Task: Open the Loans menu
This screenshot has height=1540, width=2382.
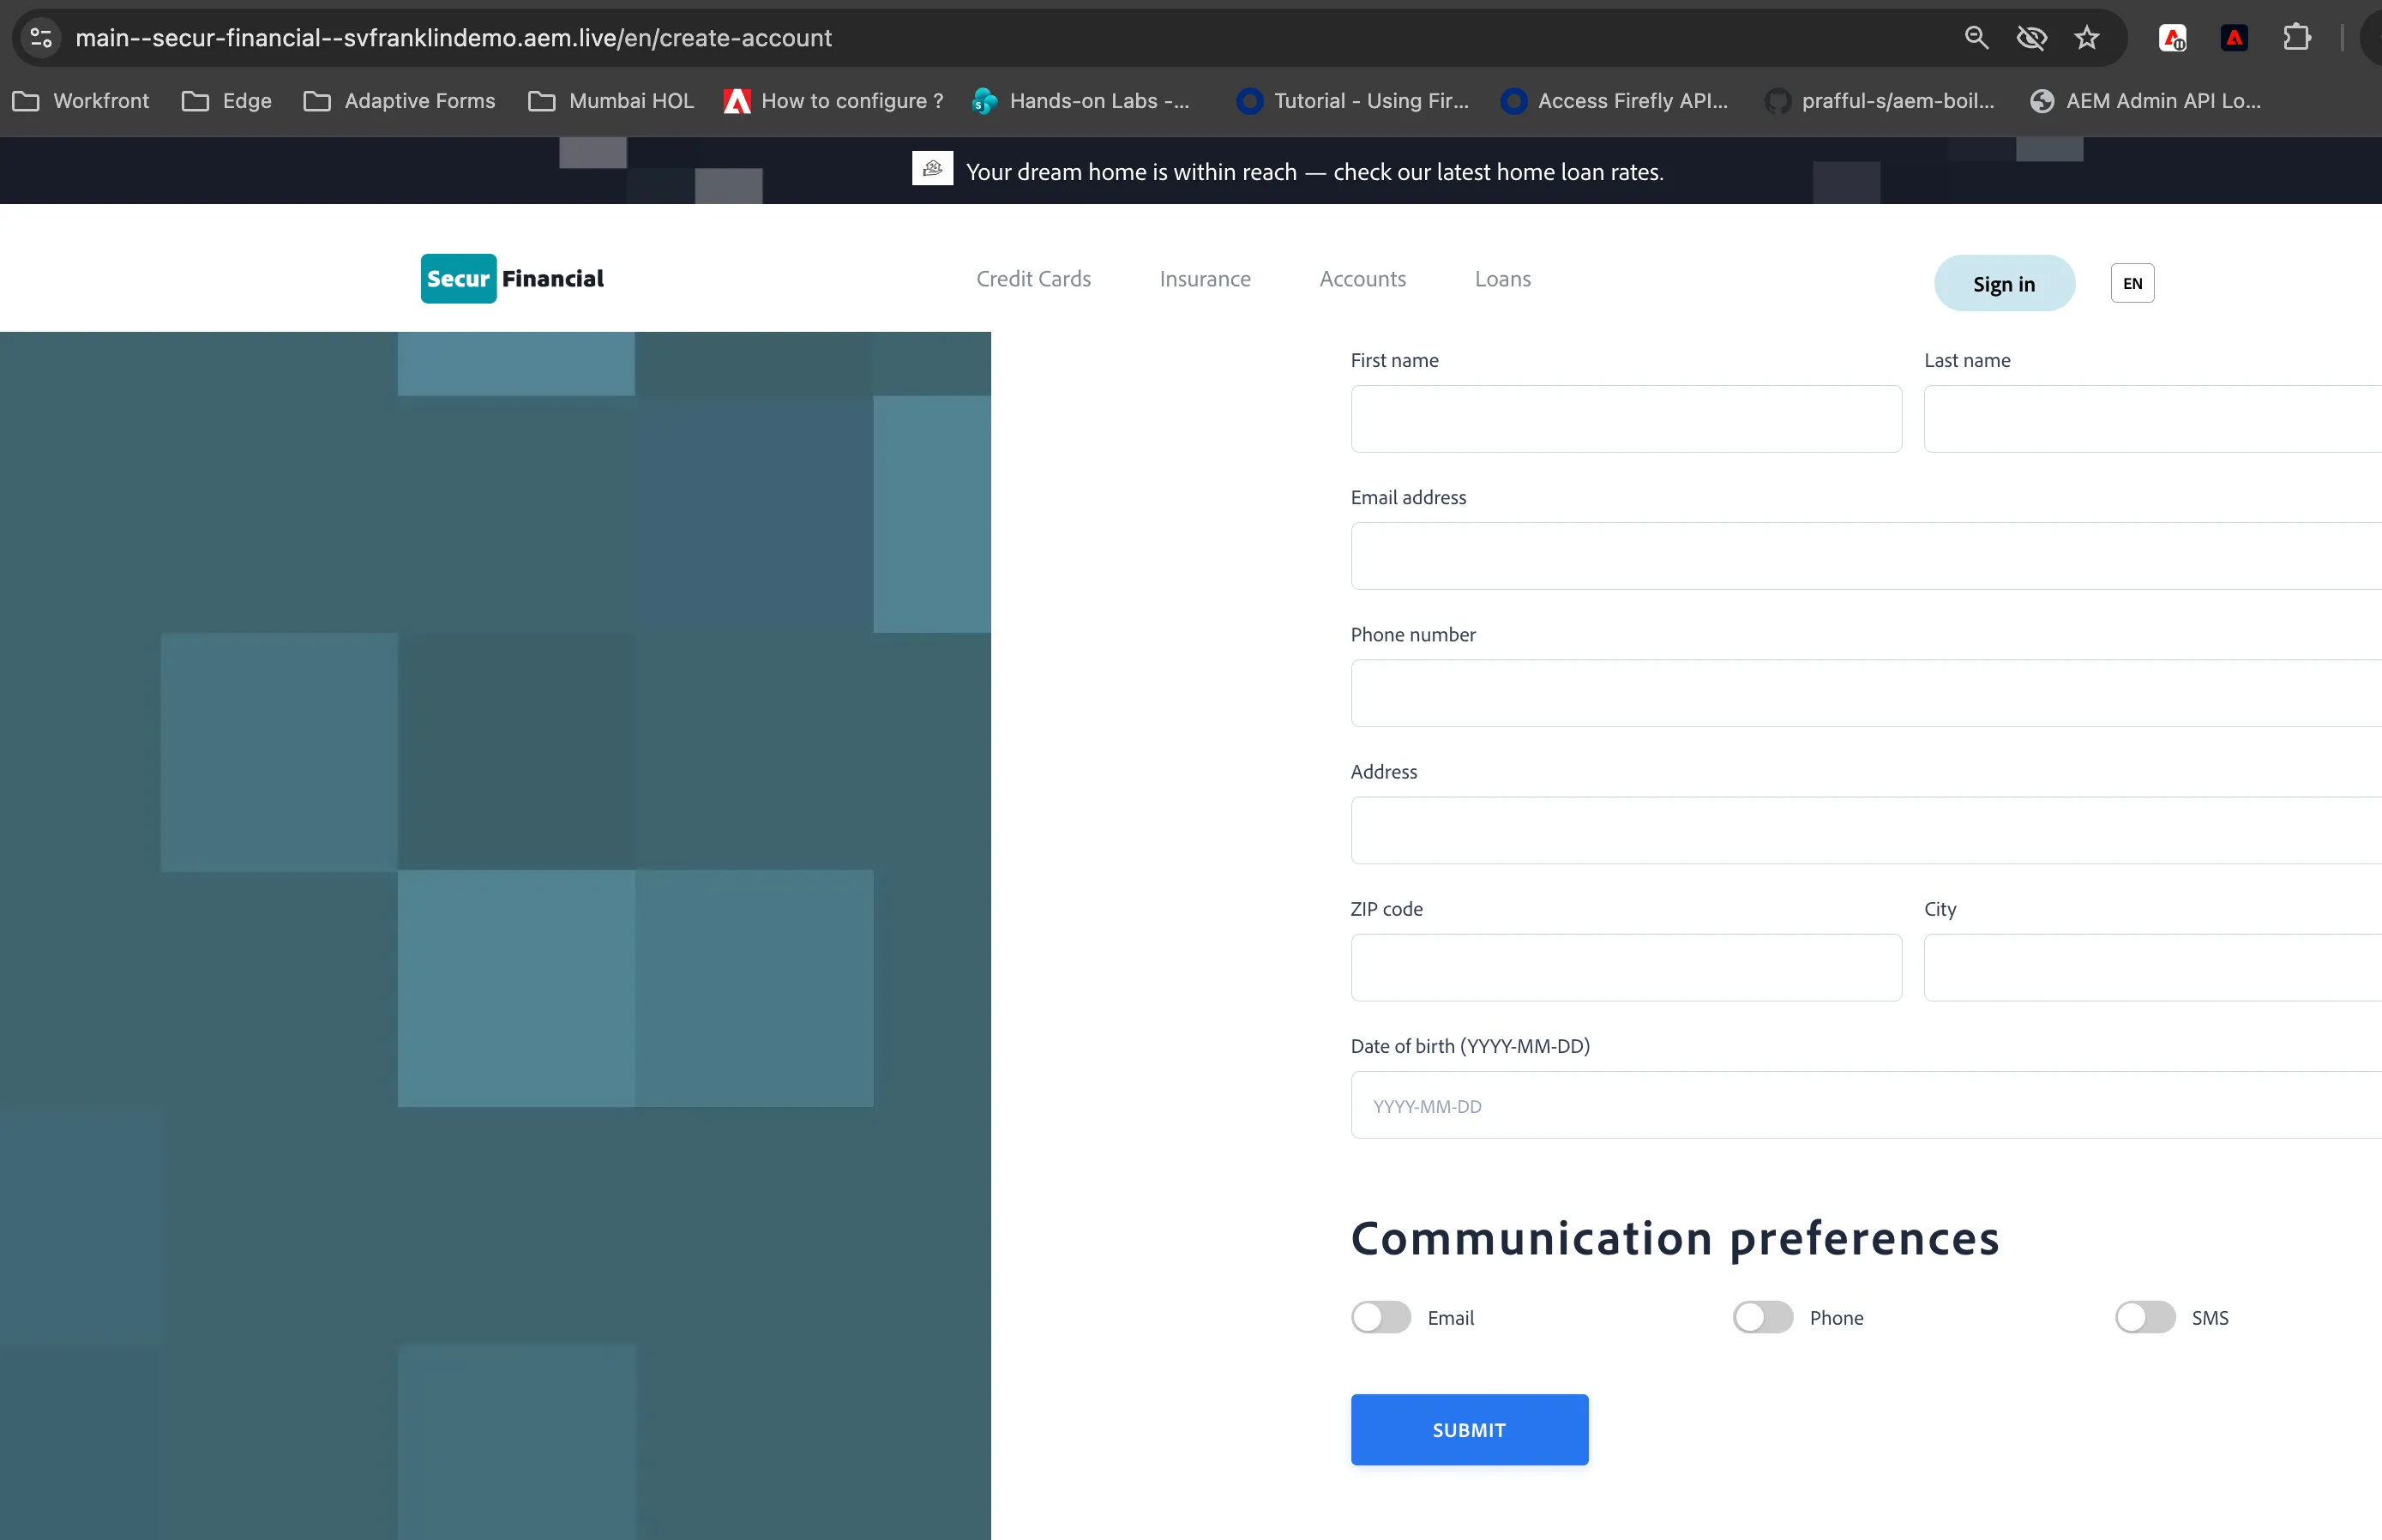Action: pyautogui.click(x=1503, y=279)
